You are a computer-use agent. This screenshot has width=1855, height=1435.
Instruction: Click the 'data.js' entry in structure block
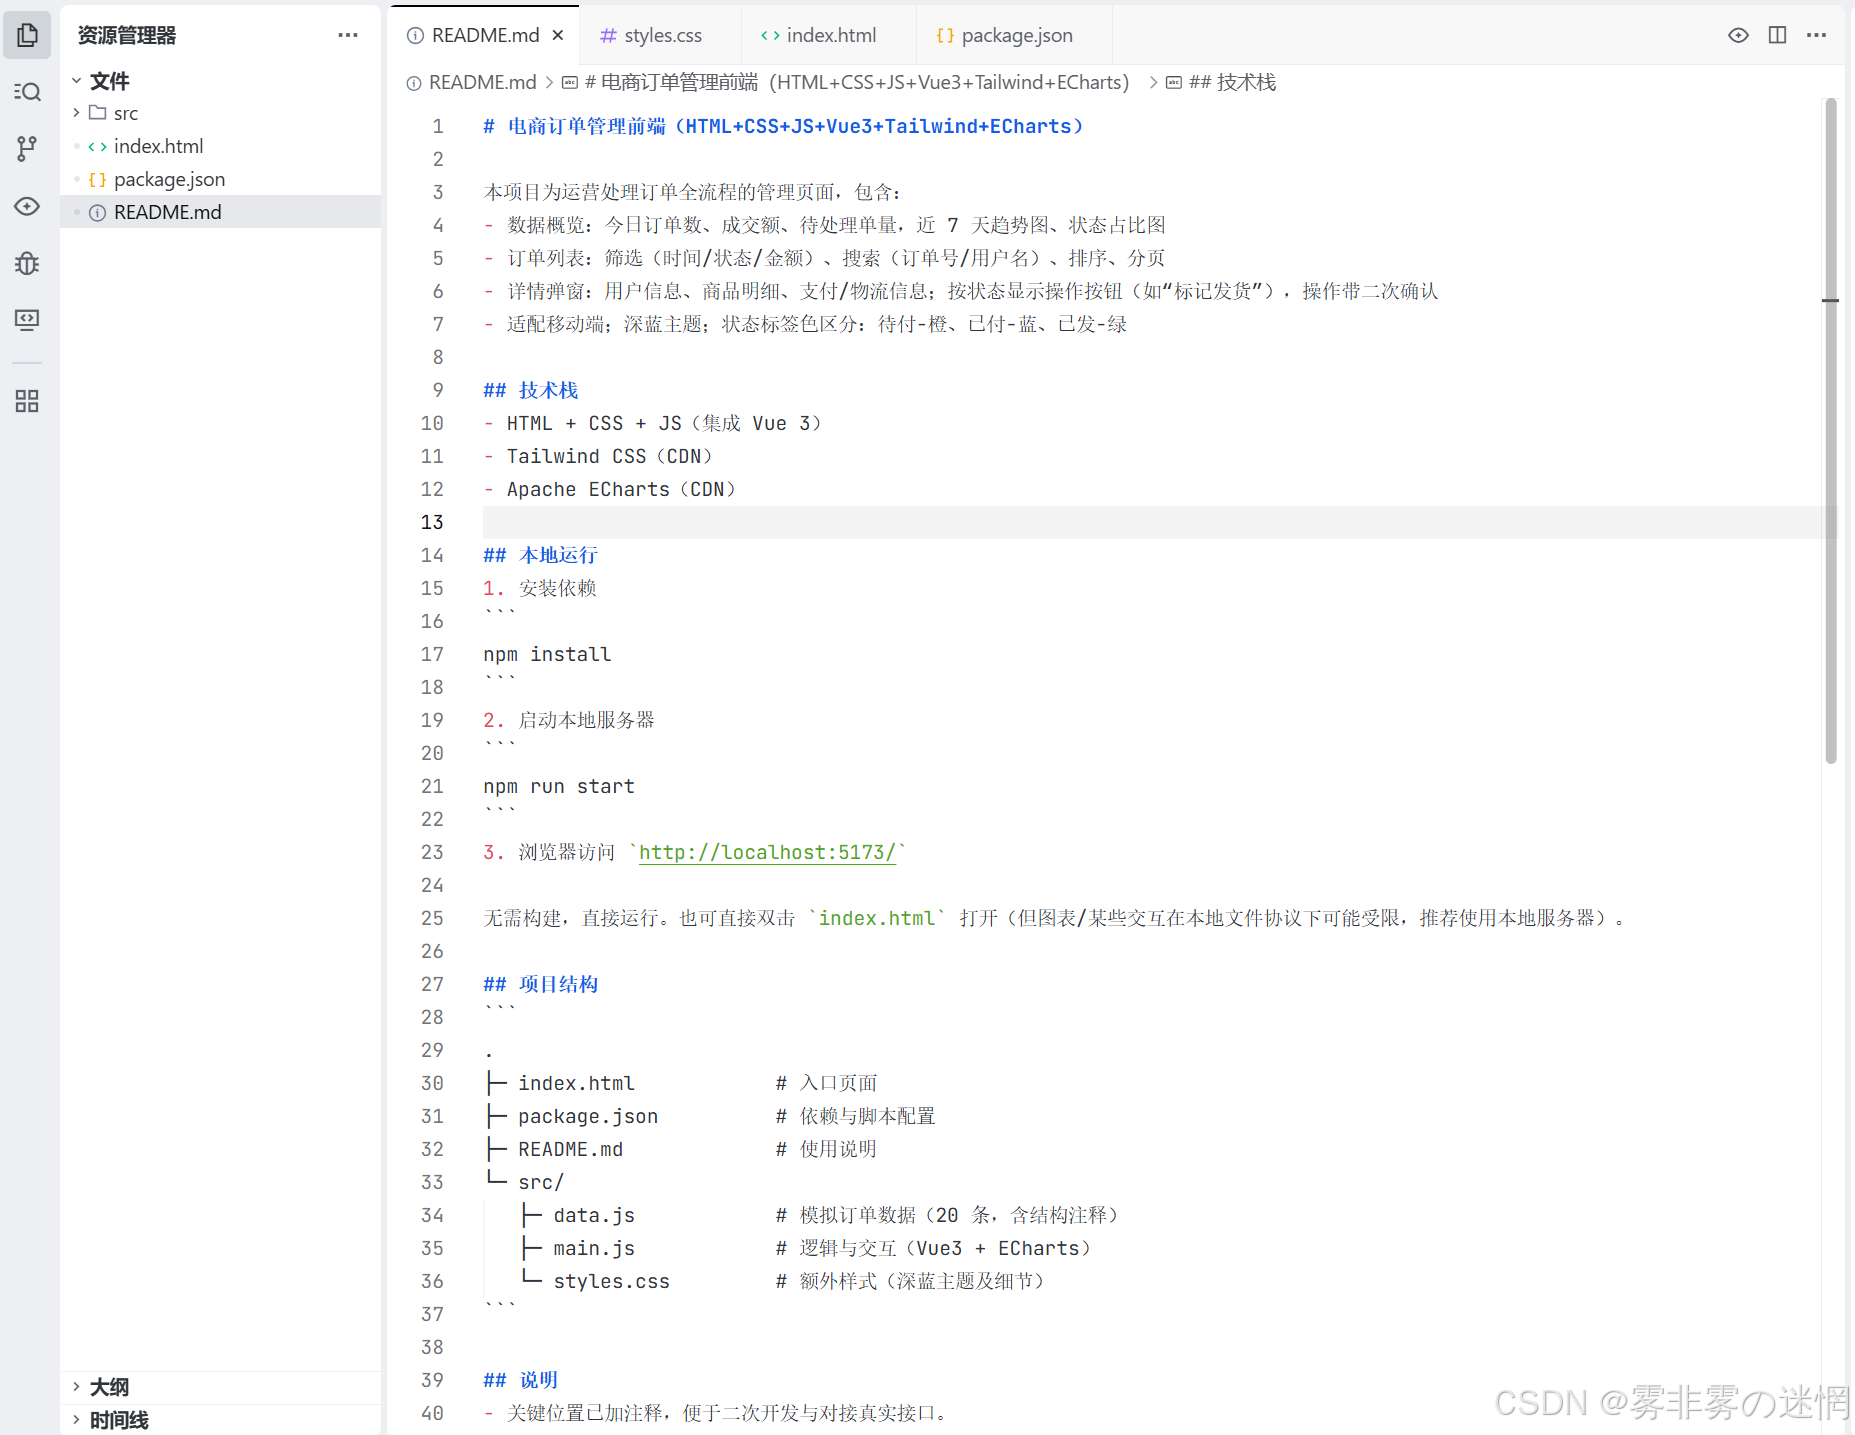point(594,1215)
